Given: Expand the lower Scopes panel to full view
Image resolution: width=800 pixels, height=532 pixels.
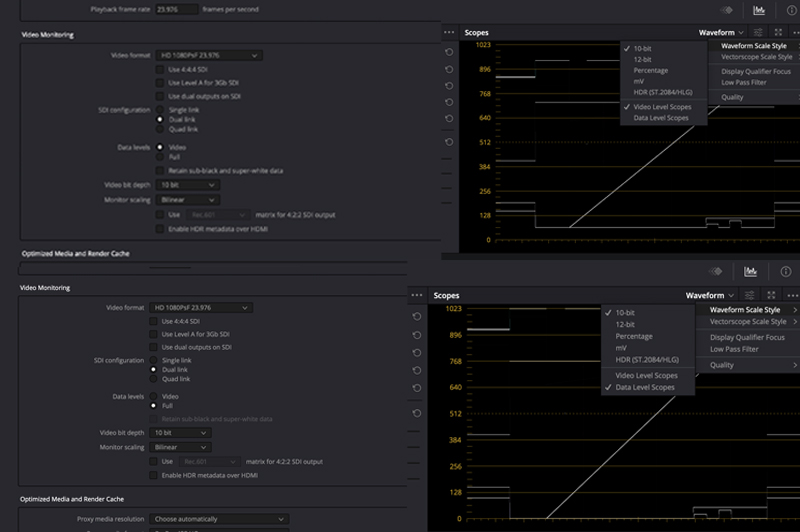Looking at the screenshot, I should tap(771, 295).
